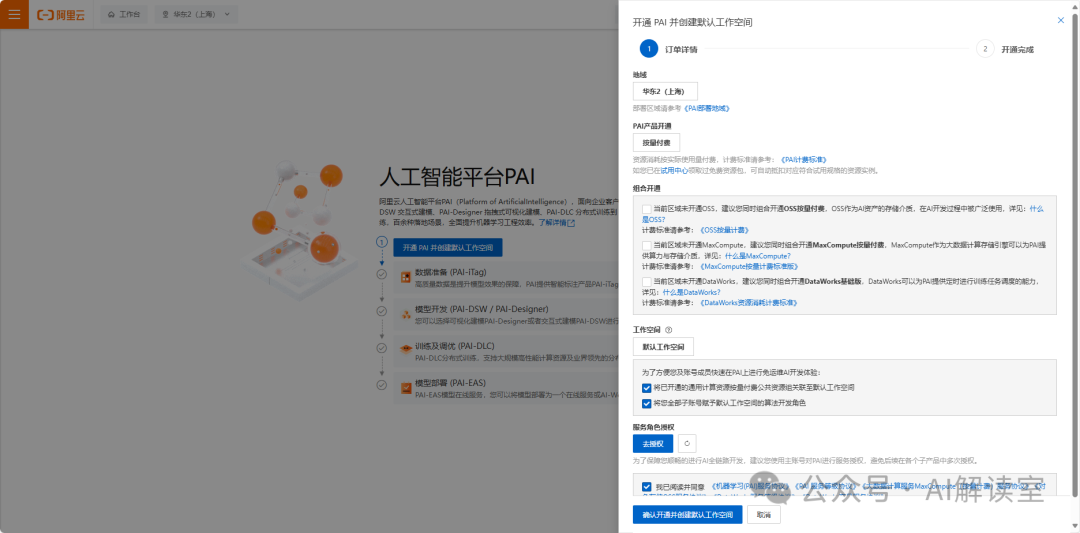Uncheck 公共资源组关联至默认工作空间 checkbox
This screenshot has height=533, width=1080.
click(x=646, y=388)
